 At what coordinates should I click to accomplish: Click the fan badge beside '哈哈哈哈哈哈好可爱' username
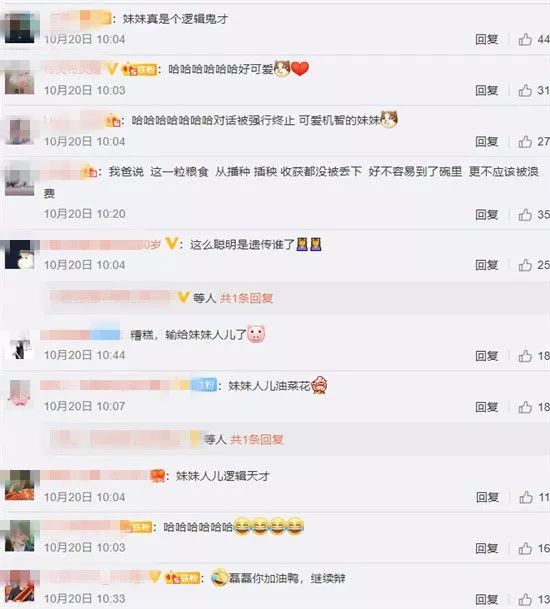139,70
